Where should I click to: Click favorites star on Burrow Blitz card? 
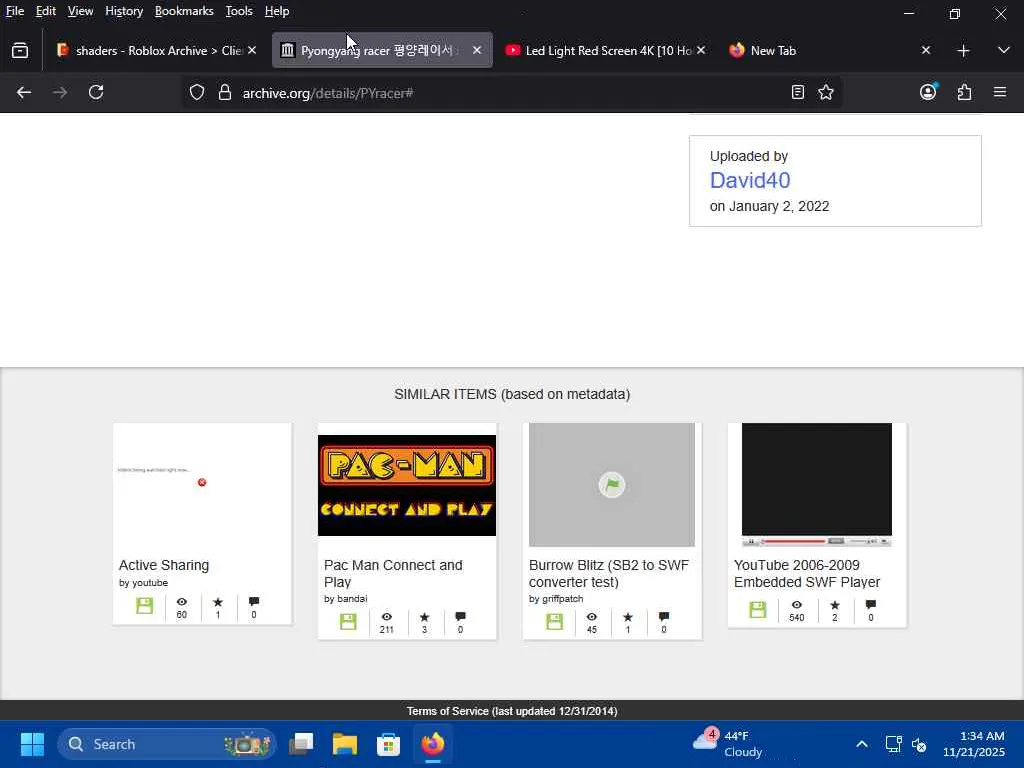[x=628, y=616]
